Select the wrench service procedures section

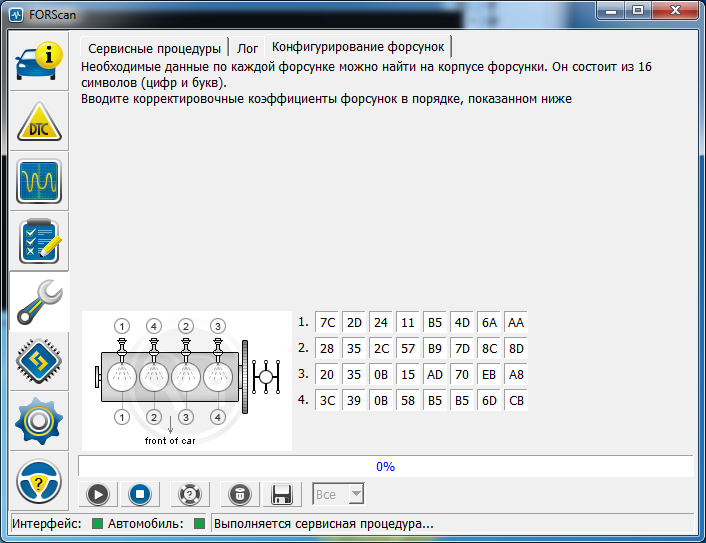click(39, 302)
